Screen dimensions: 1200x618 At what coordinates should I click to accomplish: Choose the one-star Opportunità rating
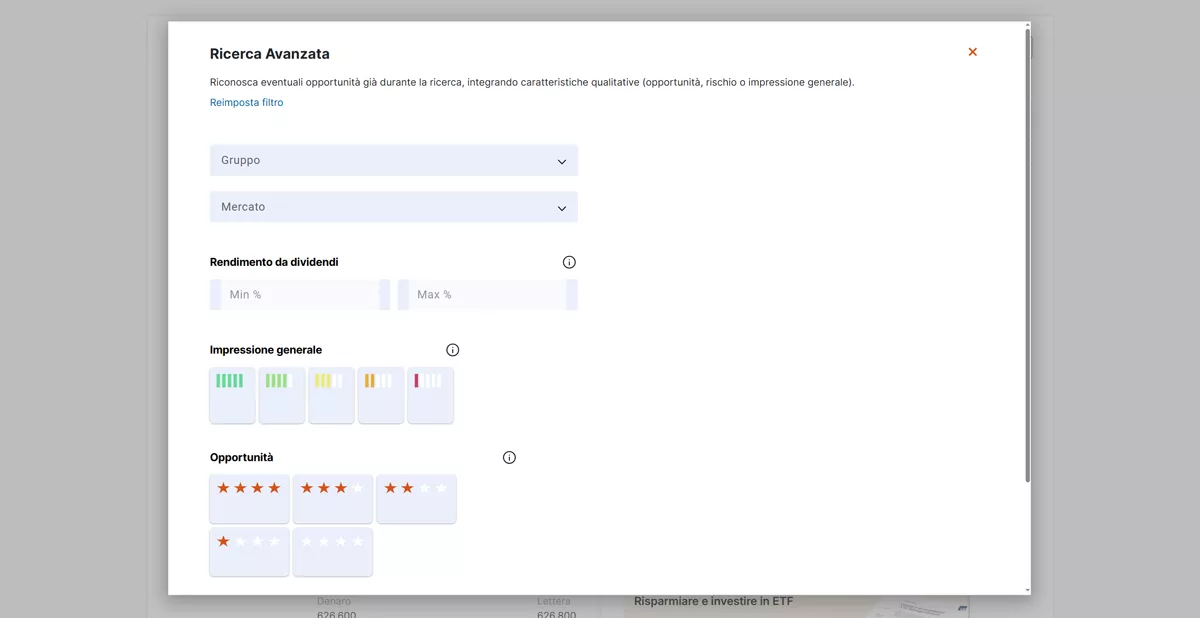tap(249, 552)
